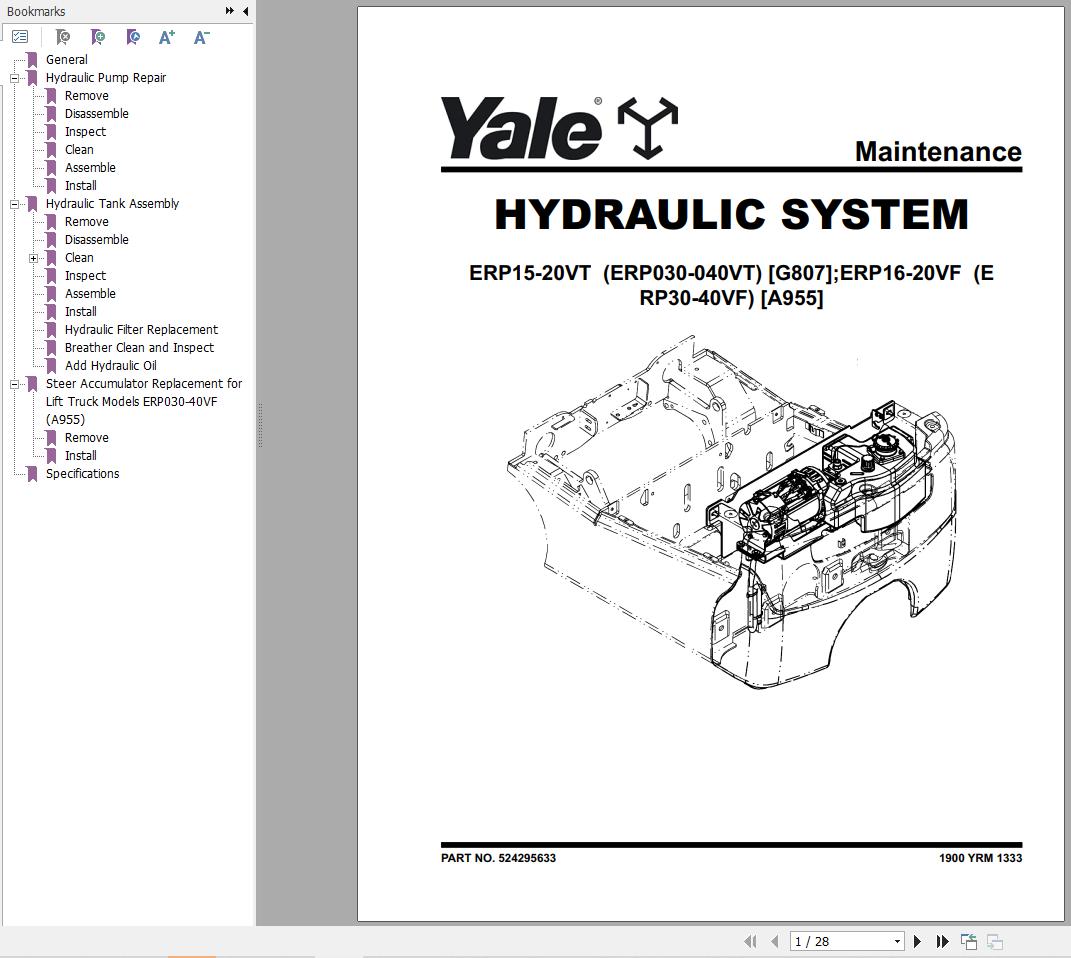Select Install under Steer Accumulator Replacement
The height and width of the screenshot is (958, 1071).
[81, 455]
